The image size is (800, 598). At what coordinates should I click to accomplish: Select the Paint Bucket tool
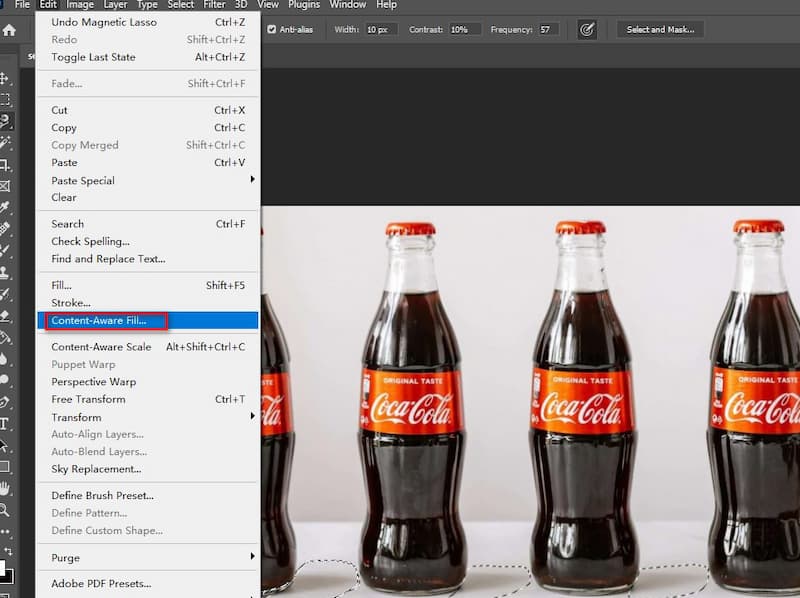click(x=5, y=337)
